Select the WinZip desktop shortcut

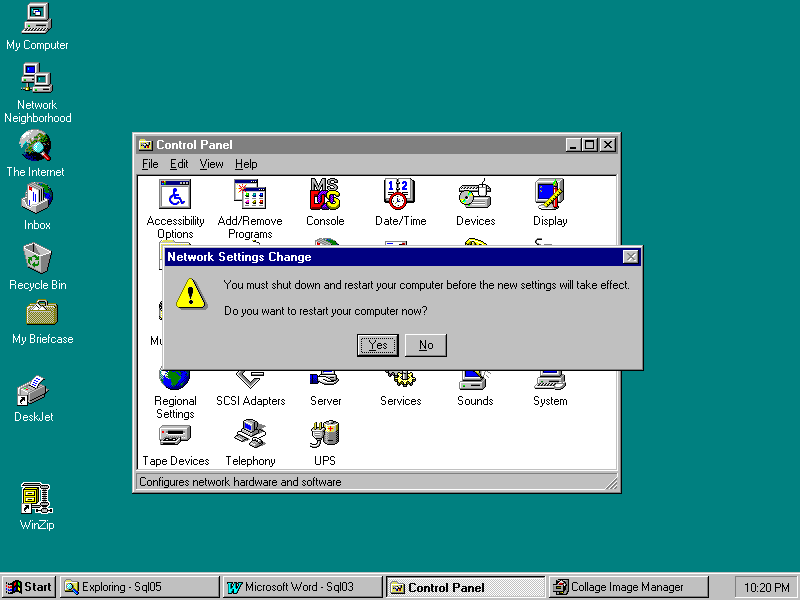click(x=37, y=498)
